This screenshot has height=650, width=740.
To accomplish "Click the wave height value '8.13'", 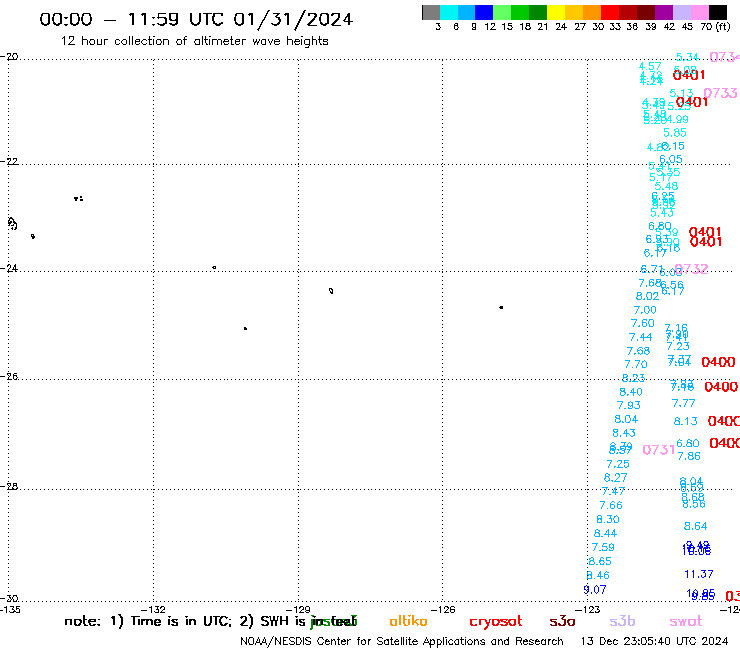I will point(686,421).
